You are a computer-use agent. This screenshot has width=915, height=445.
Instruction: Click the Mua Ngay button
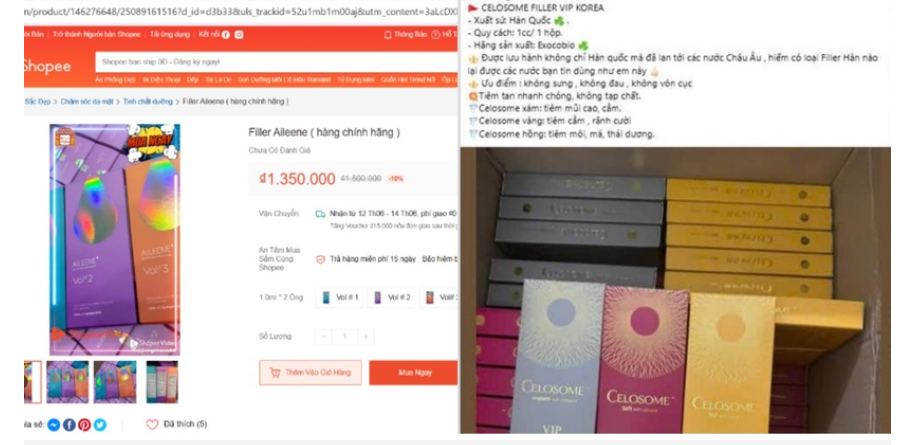[414, 372]
